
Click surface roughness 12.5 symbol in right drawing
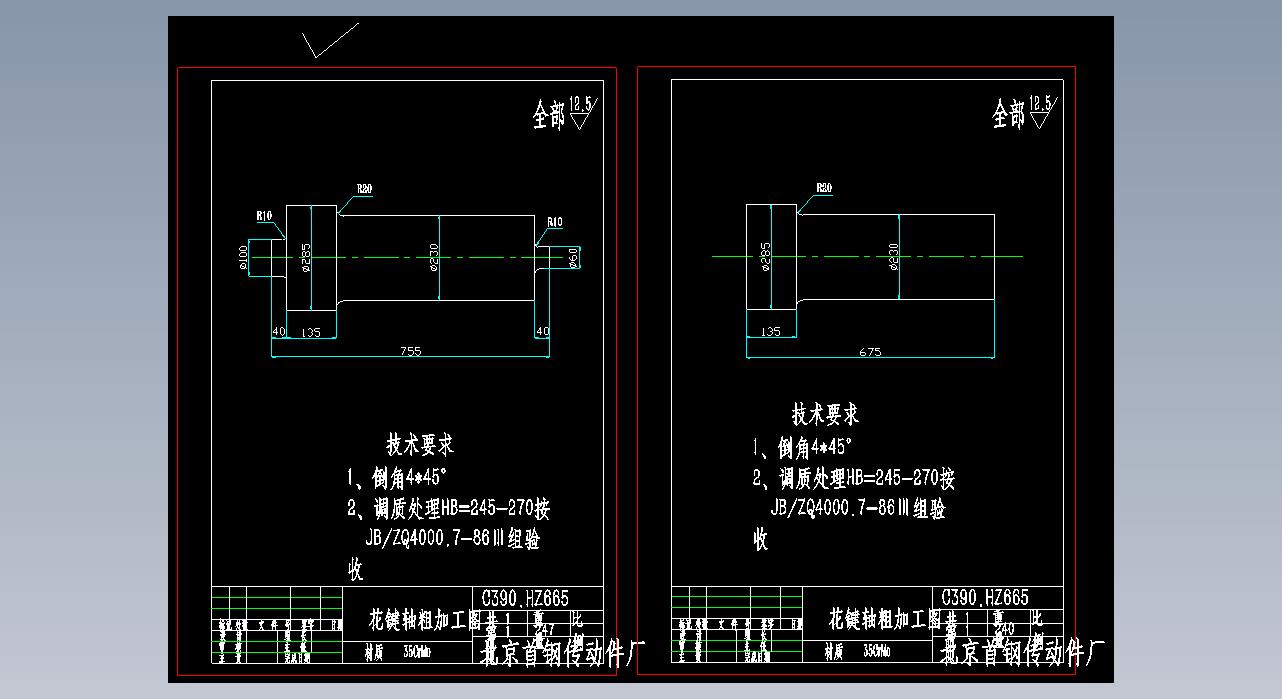point(1040,111)
